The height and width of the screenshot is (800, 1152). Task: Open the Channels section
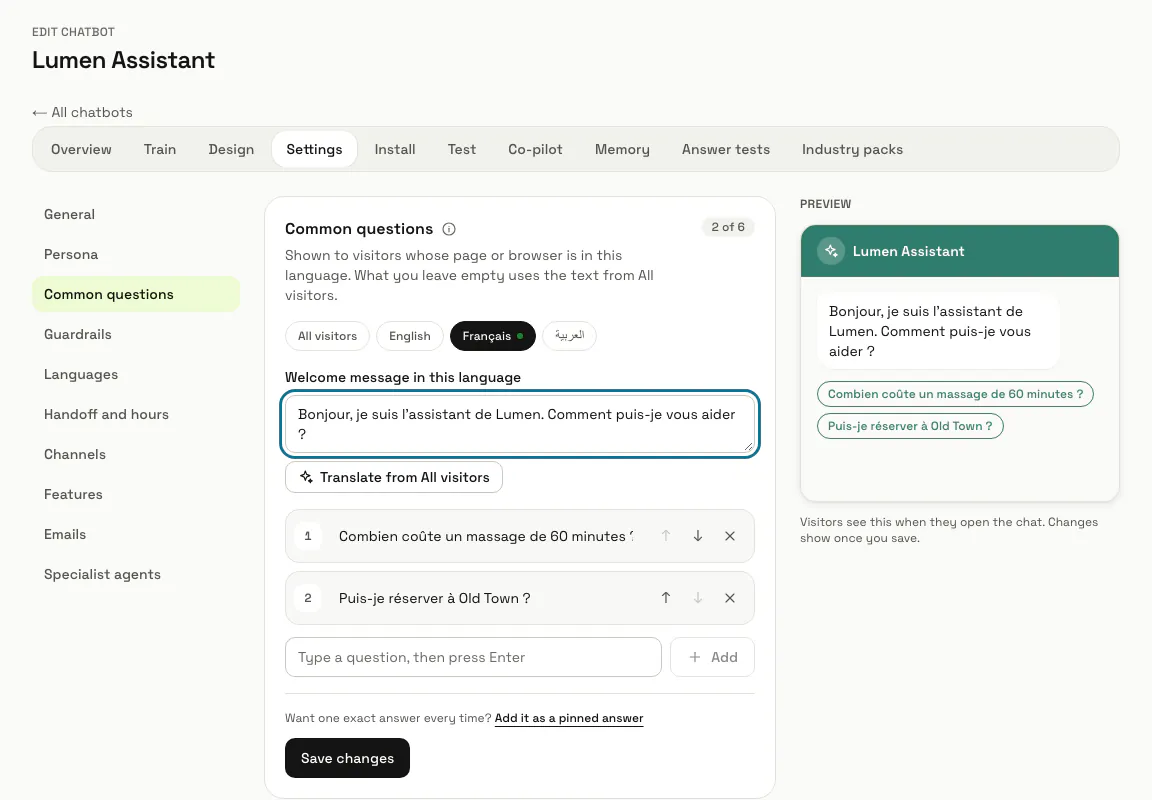point(136,455)
